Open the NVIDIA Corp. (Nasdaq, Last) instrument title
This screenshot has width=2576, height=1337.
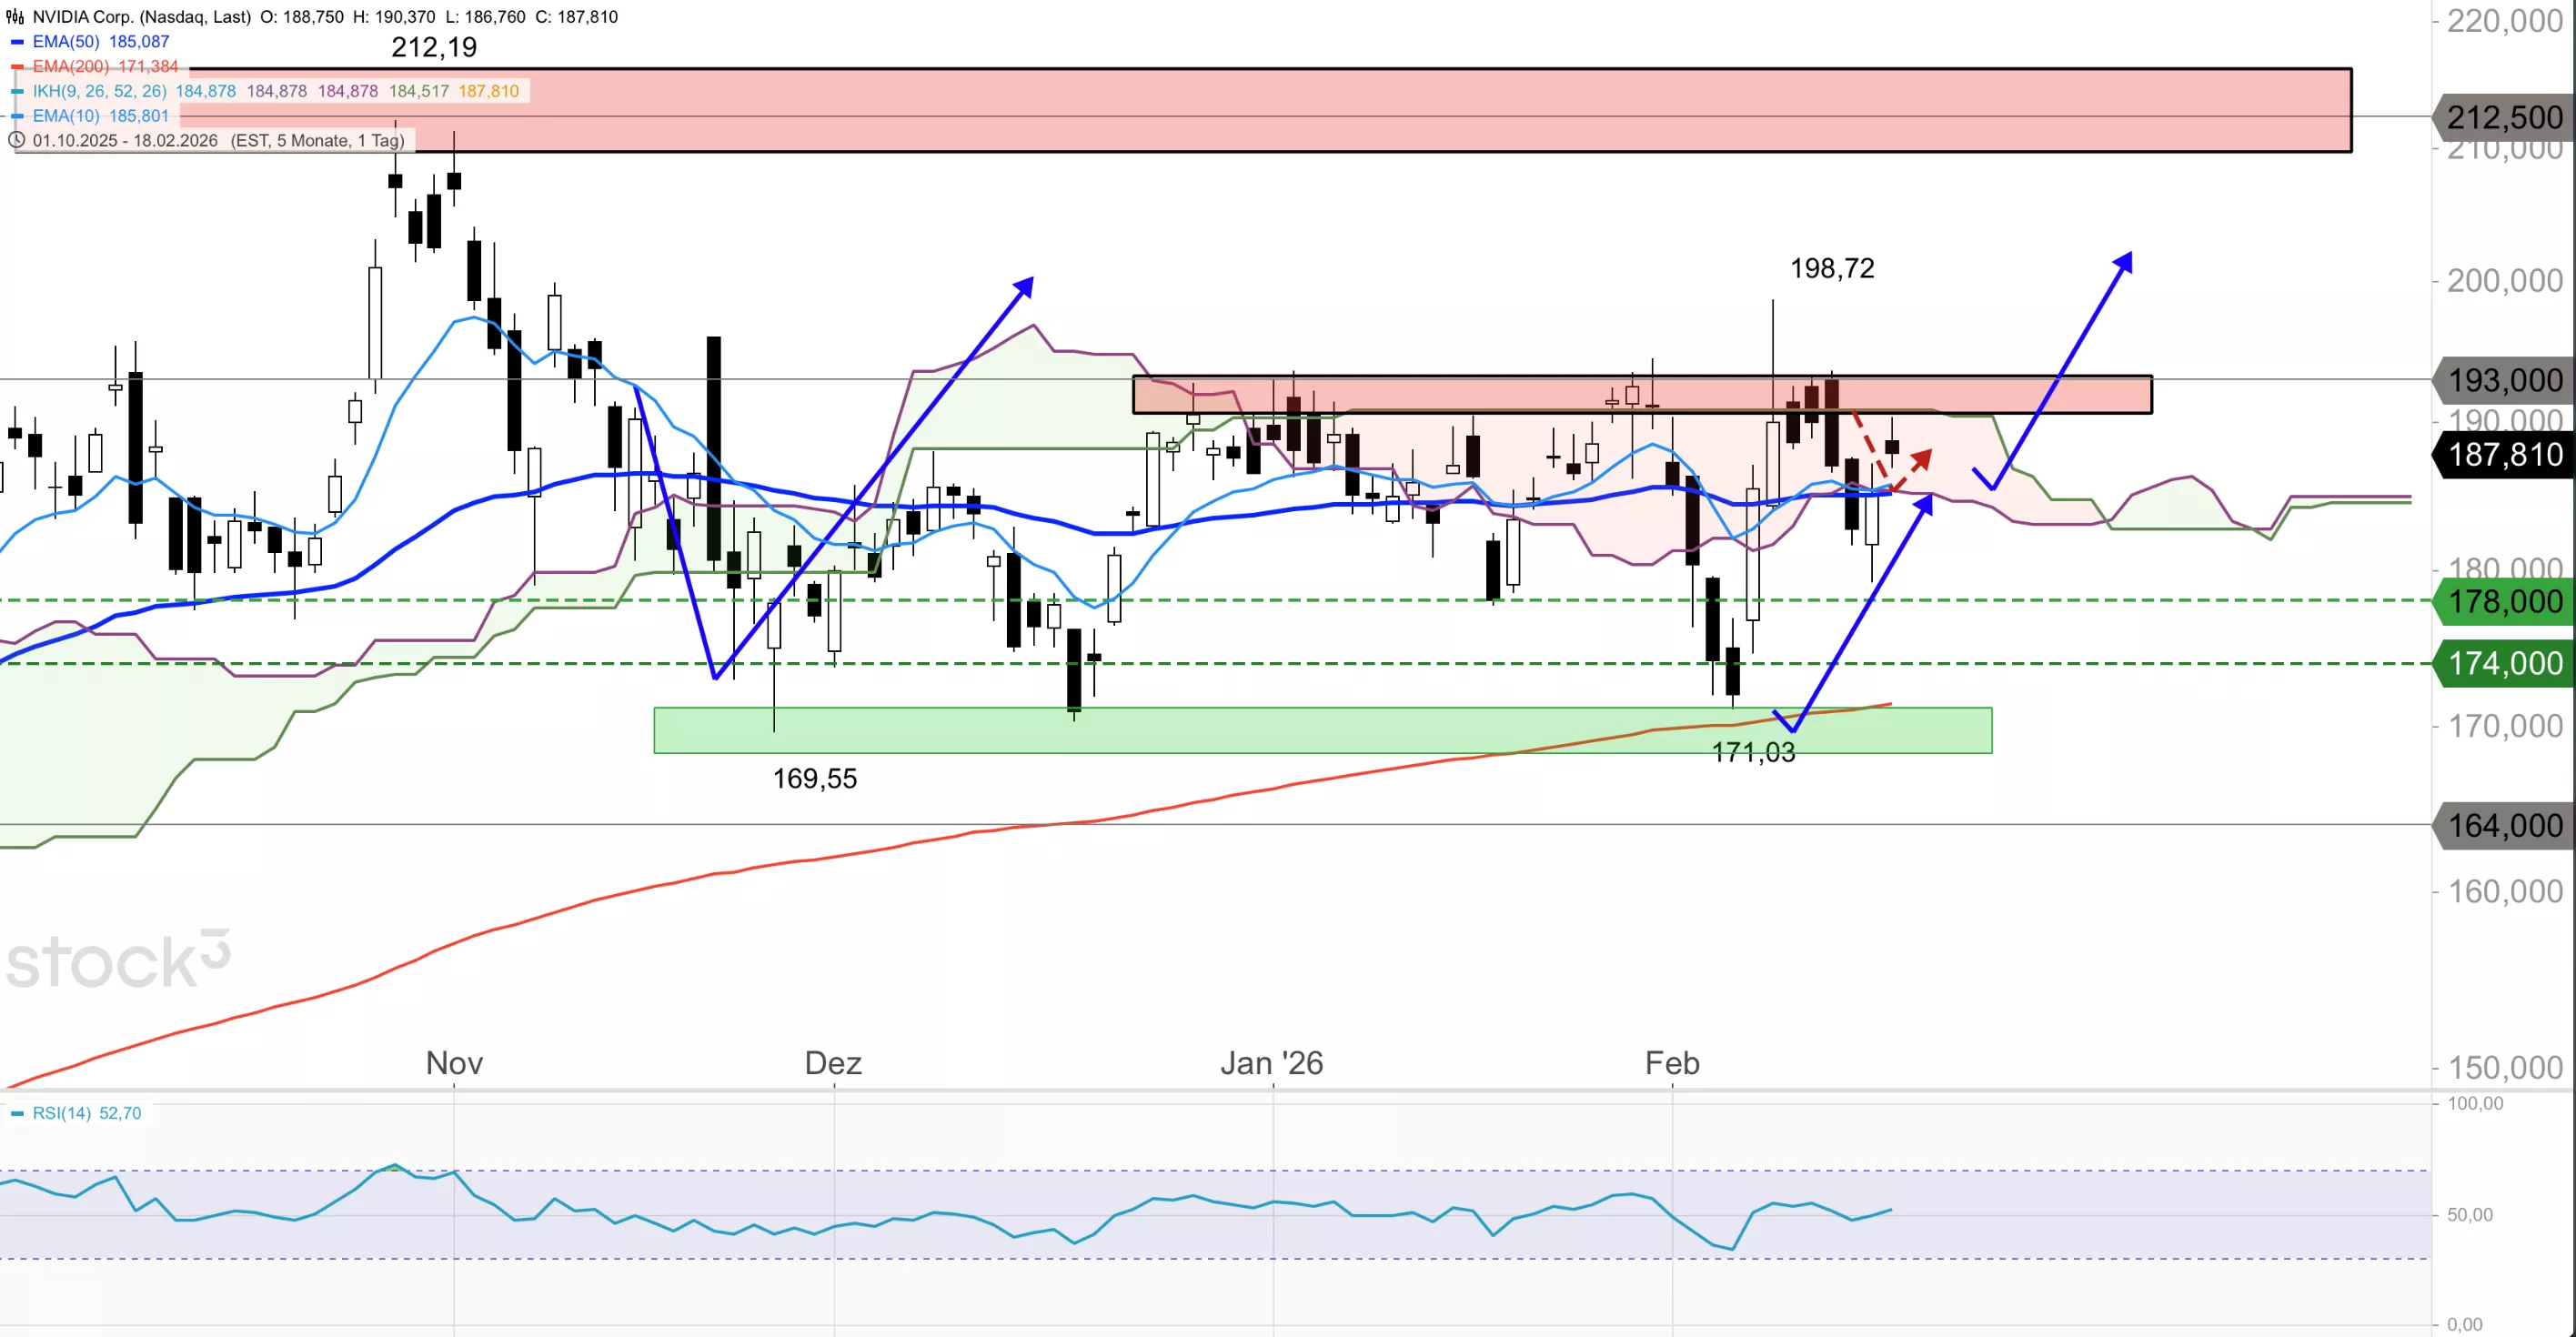(x=141, y=17)
